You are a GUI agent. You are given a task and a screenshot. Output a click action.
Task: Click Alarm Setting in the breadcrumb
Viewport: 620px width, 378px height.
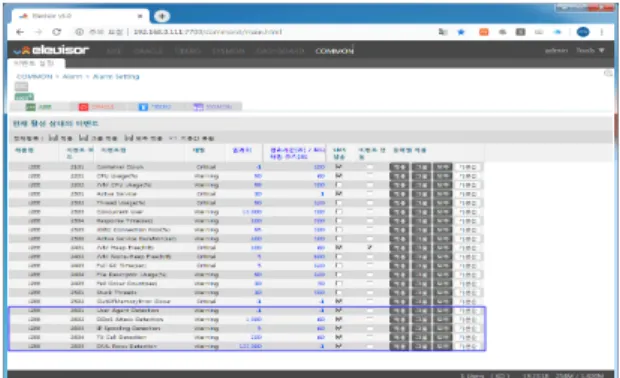[x=116, y=76]
